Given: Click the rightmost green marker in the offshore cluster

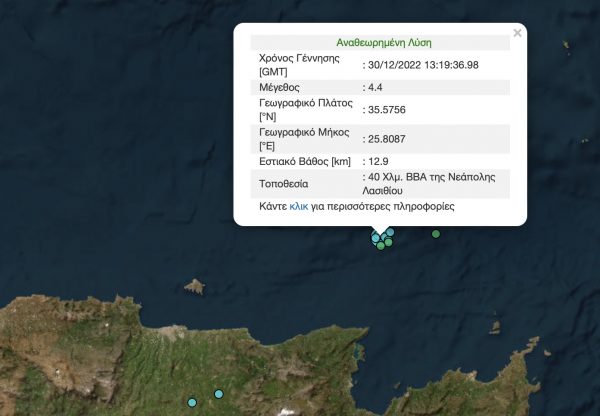Looking at the screenshot, I should [388, 241].
